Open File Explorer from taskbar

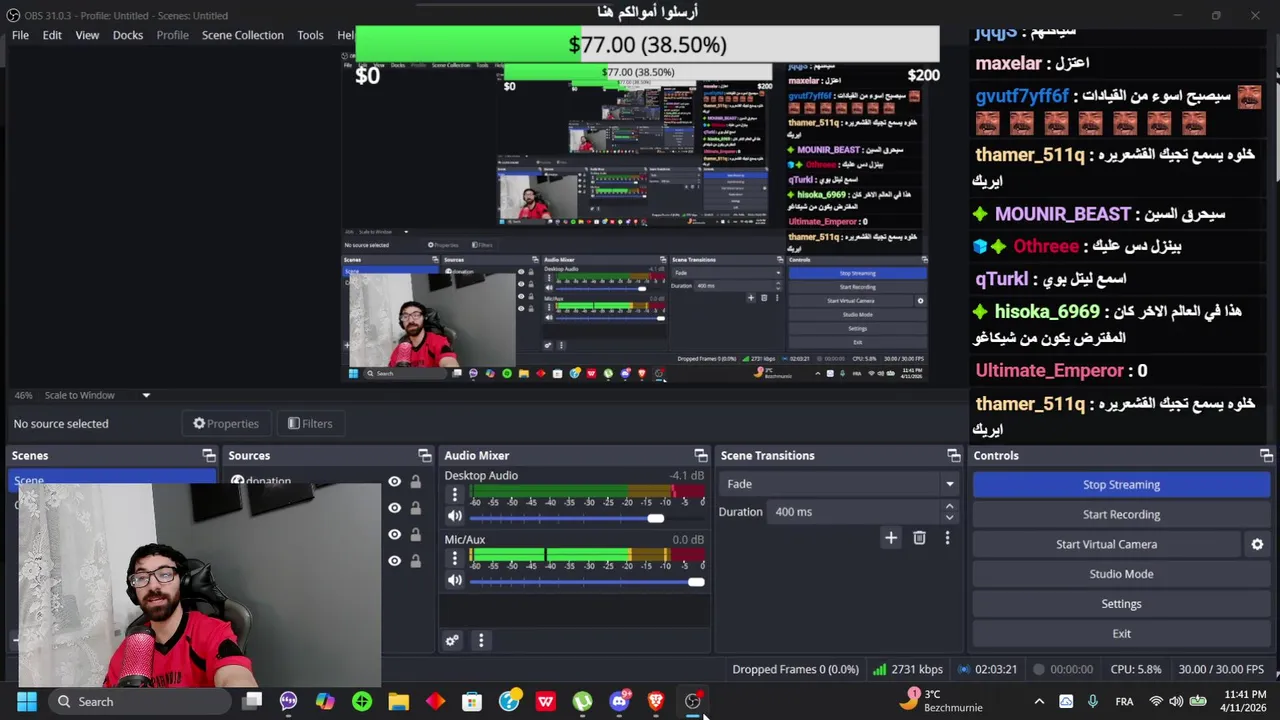coord(399,702)
